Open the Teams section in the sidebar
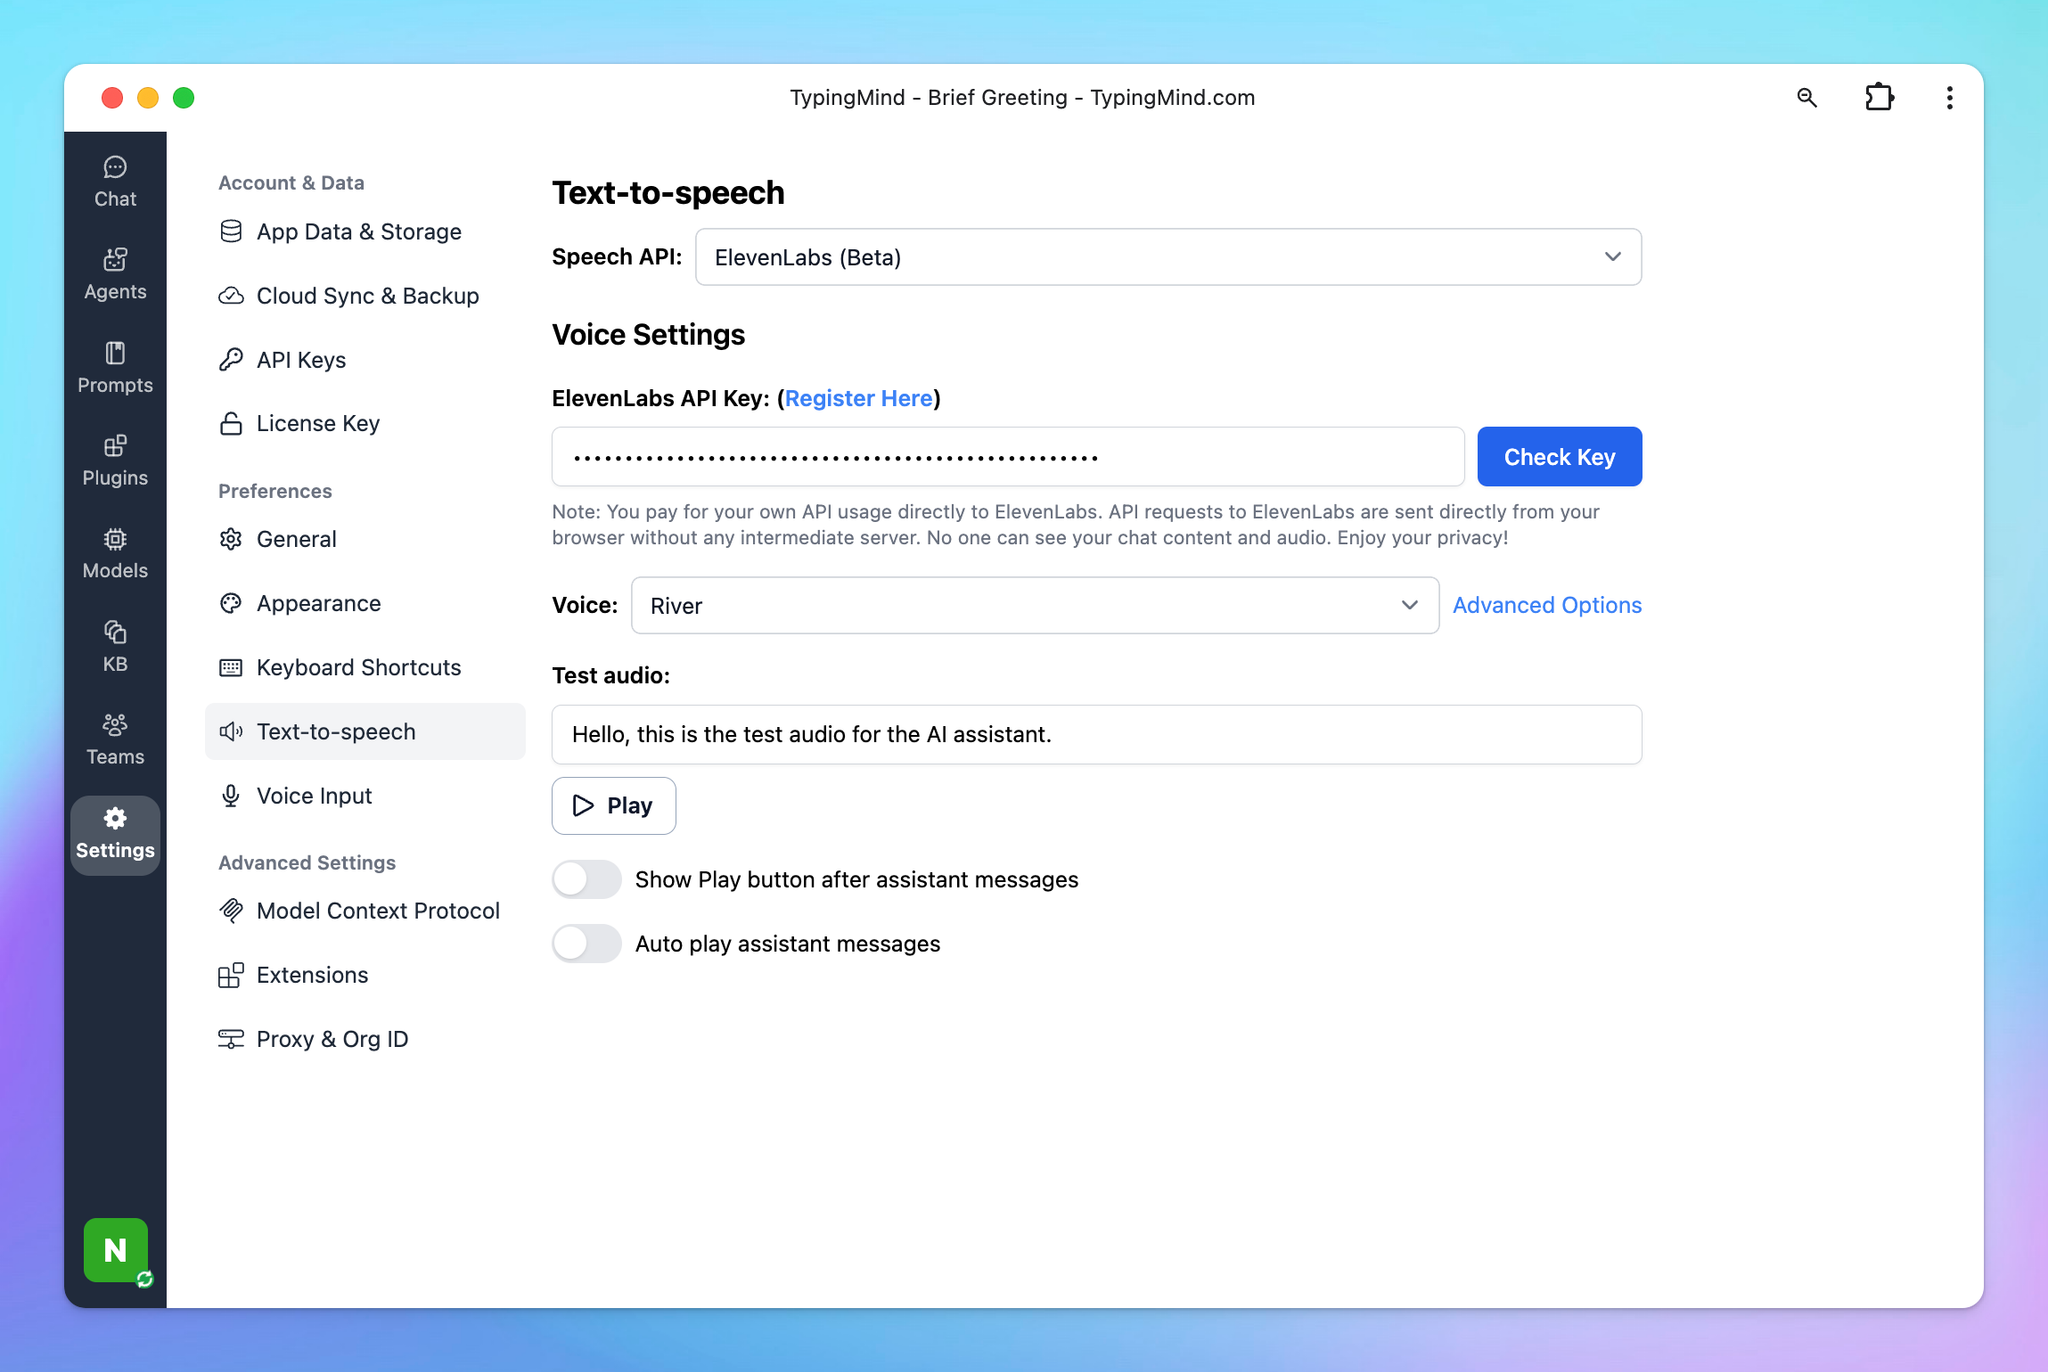Image resolution: width=2048 pixels, height=1372 pixels. coord(115,739)
